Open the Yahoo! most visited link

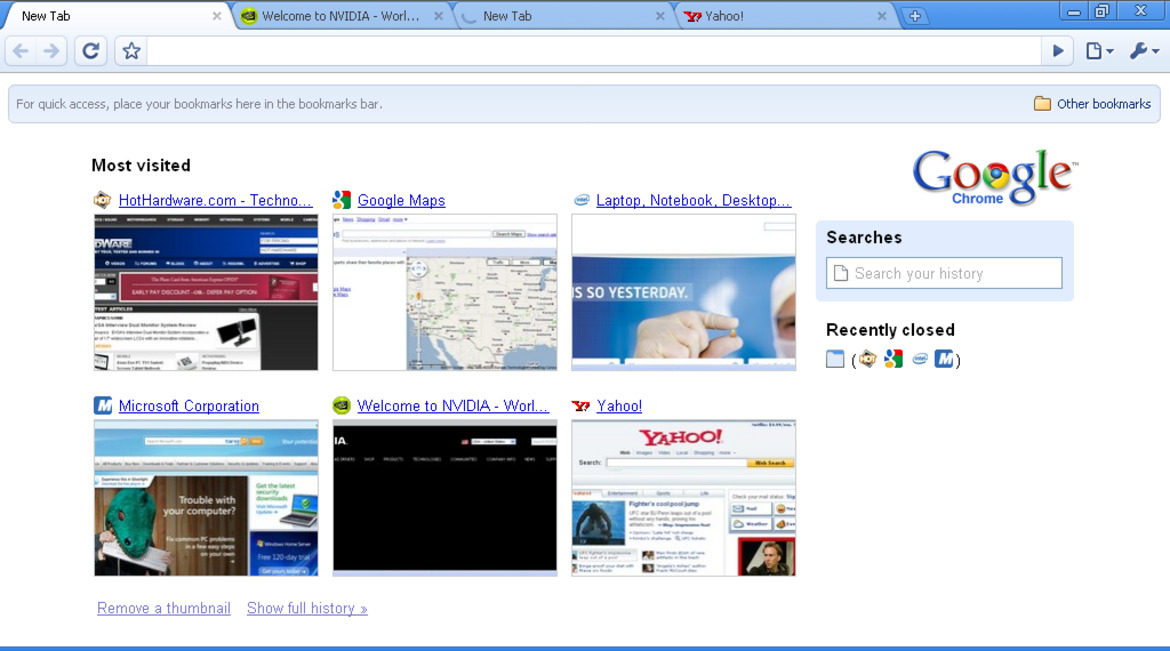(619, 405)
